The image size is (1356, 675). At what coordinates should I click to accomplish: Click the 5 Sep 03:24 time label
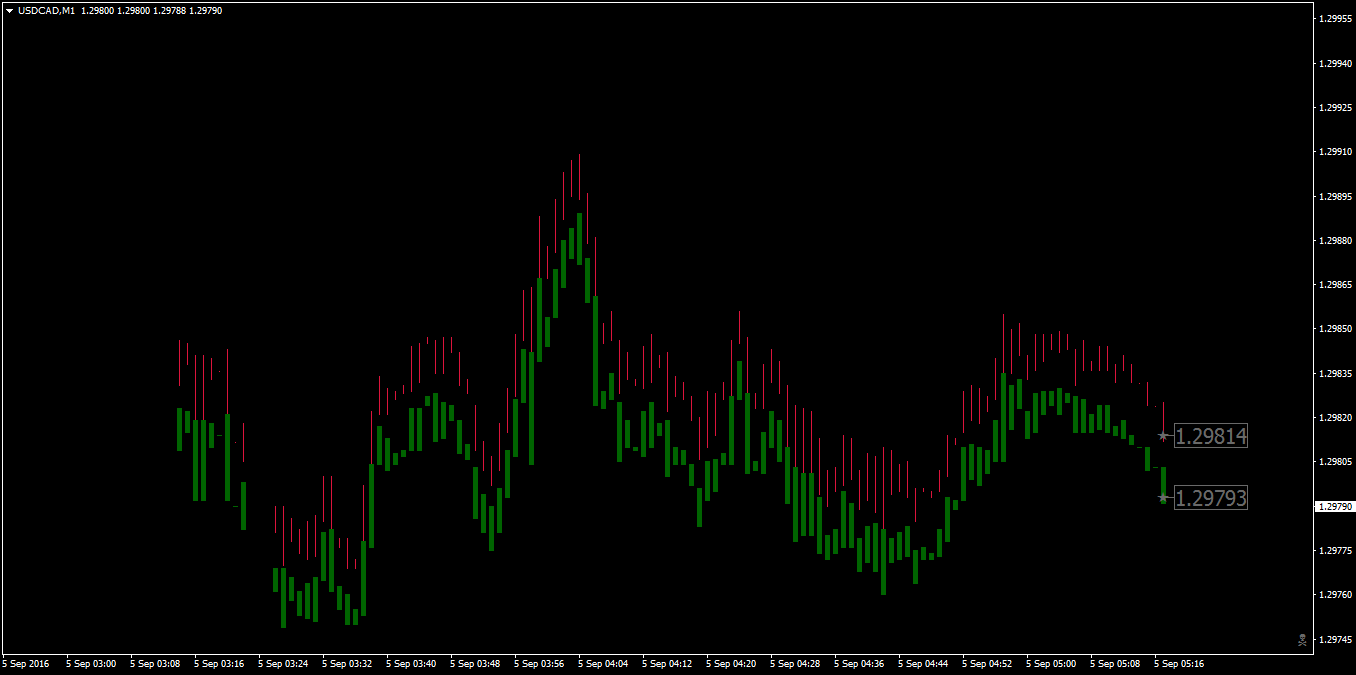coord(283,663)
